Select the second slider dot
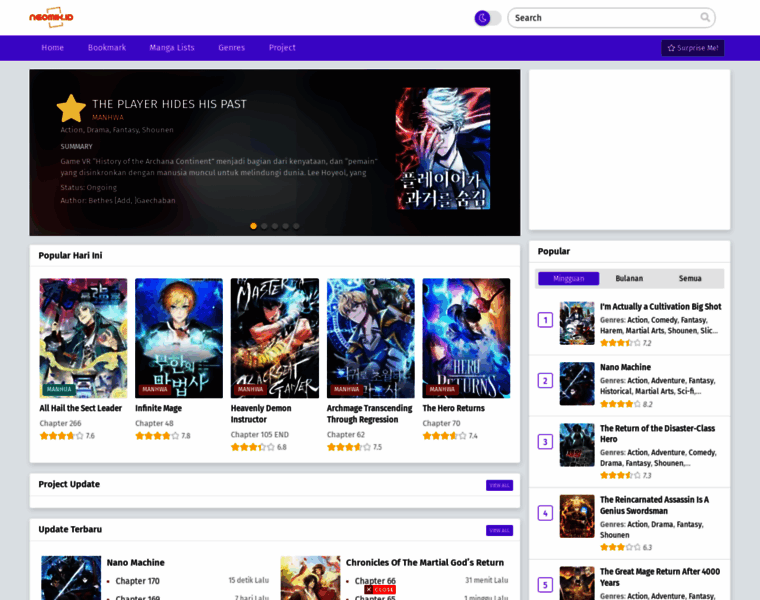 tap(264, 226)
